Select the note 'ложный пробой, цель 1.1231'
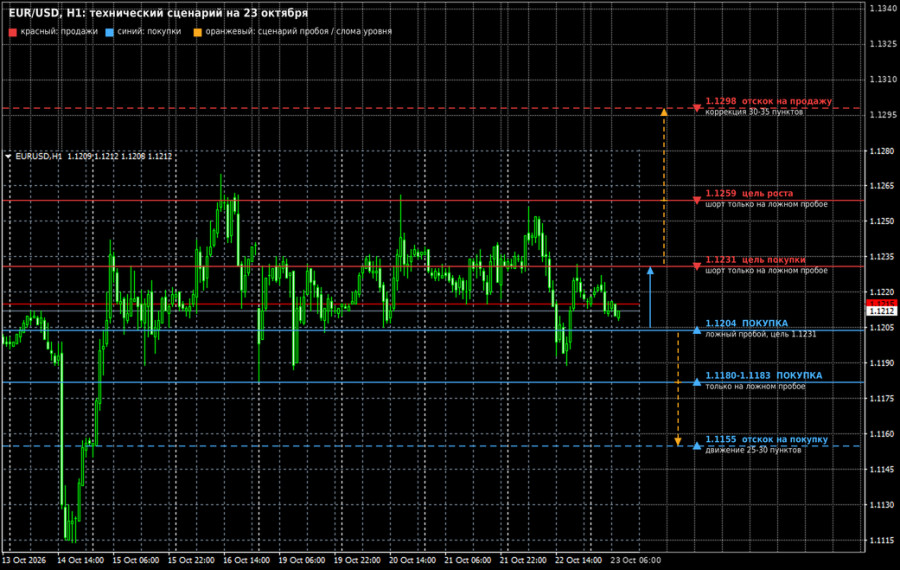Screen dimensions: 900x570 (761, 334)
